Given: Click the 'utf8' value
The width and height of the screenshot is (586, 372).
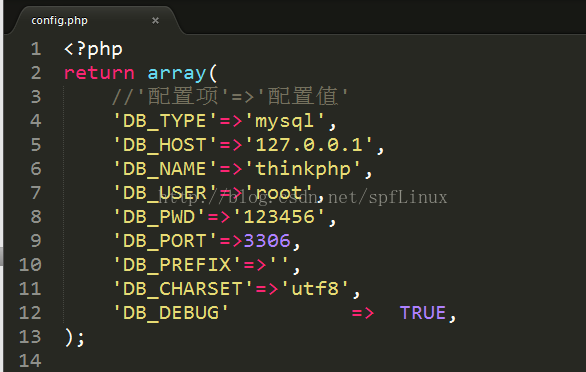Looking at the screenshot, I should point(315,289).
